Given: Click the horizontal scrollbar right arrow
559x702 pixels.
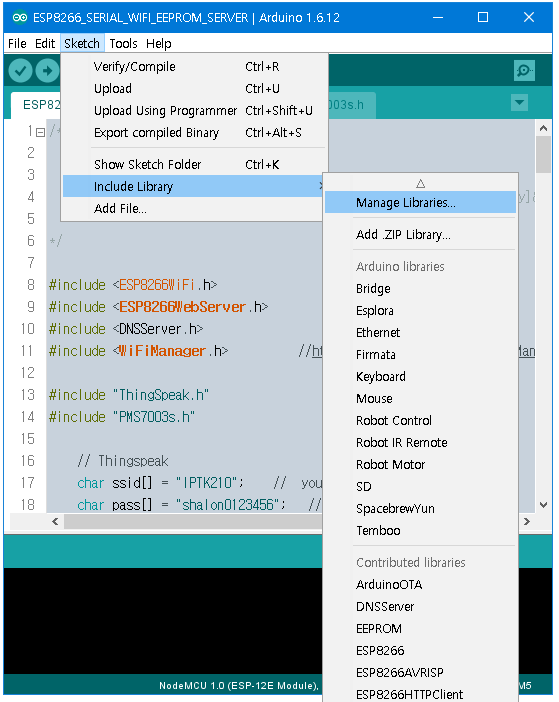Looking at the screenshot, I should (527, 521).
